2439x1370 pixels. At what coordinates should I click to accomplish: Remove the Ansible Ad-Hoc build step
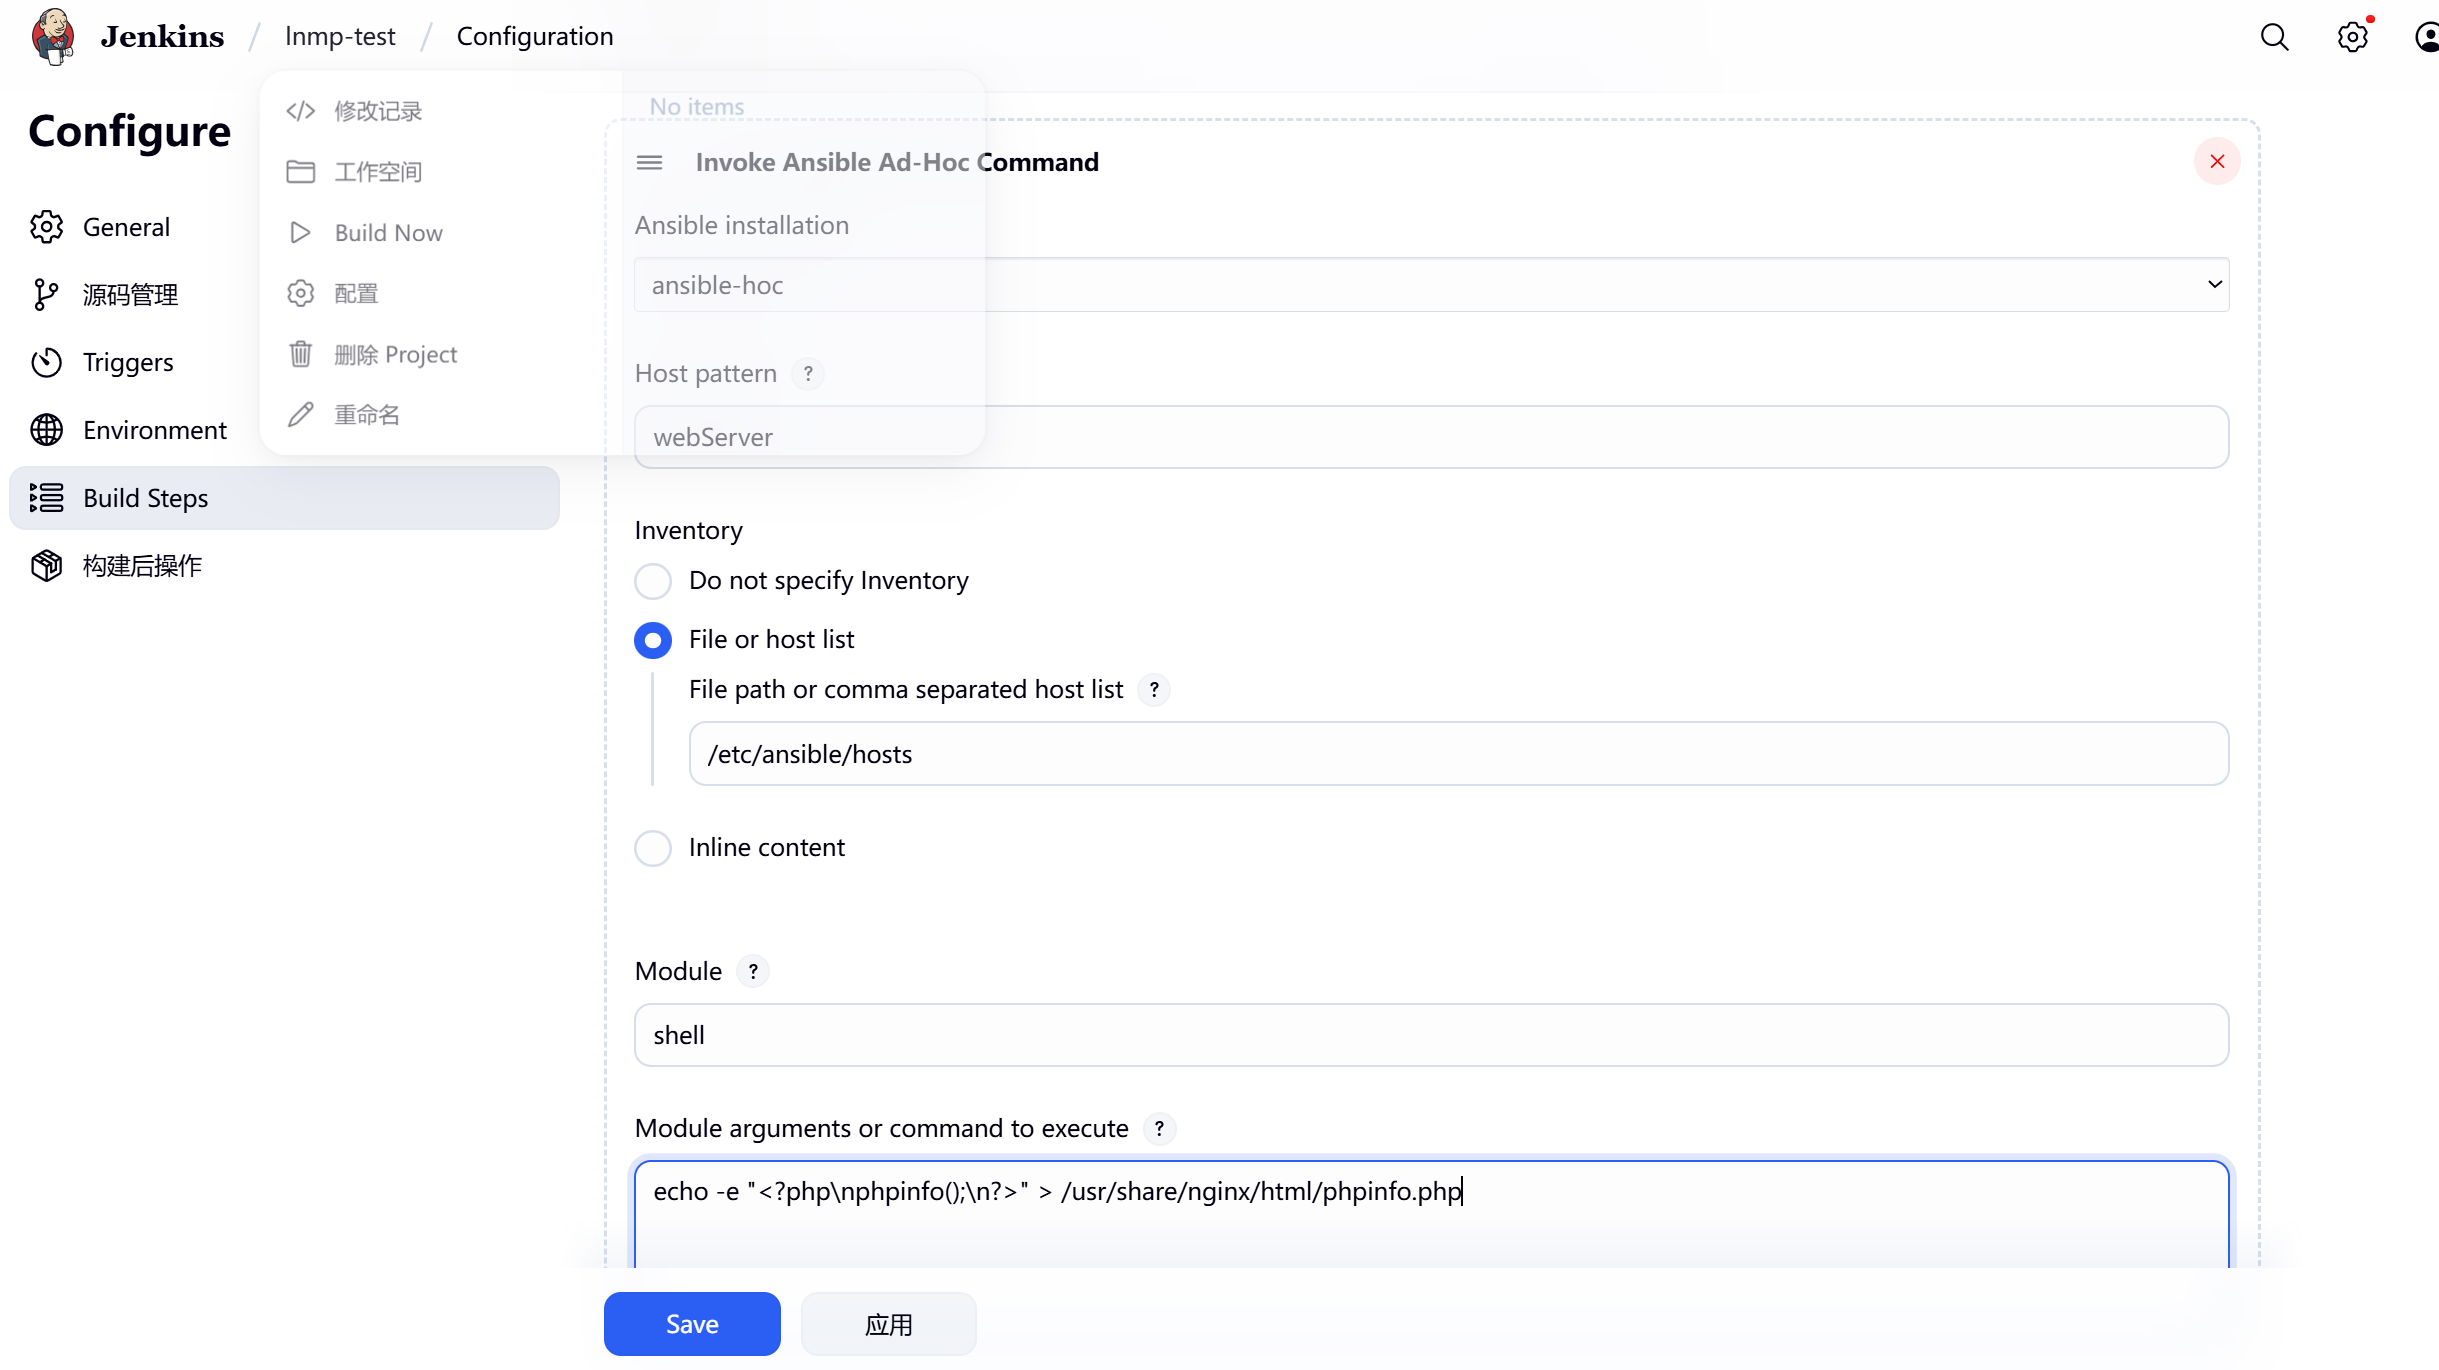pos(2216,161)
